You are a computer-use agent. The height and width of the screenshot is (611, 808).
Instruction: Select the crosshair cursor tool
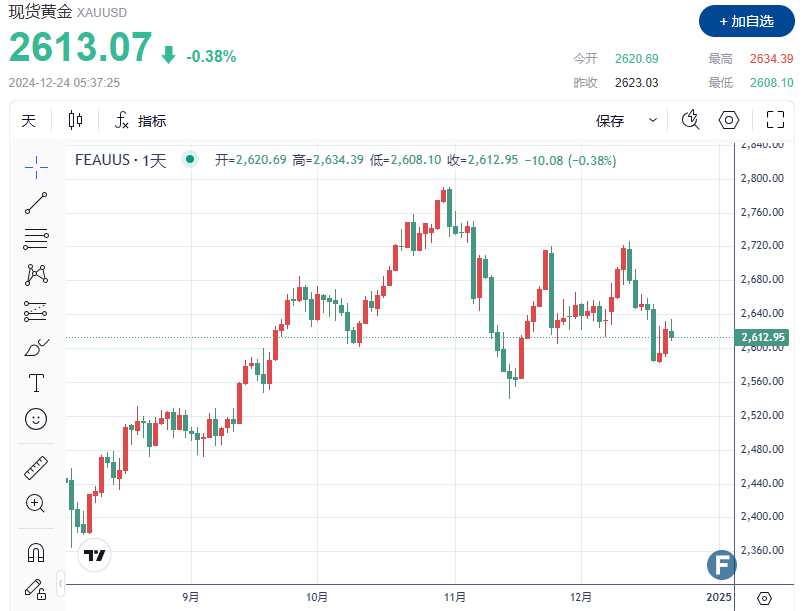click(x=36, y=167)
